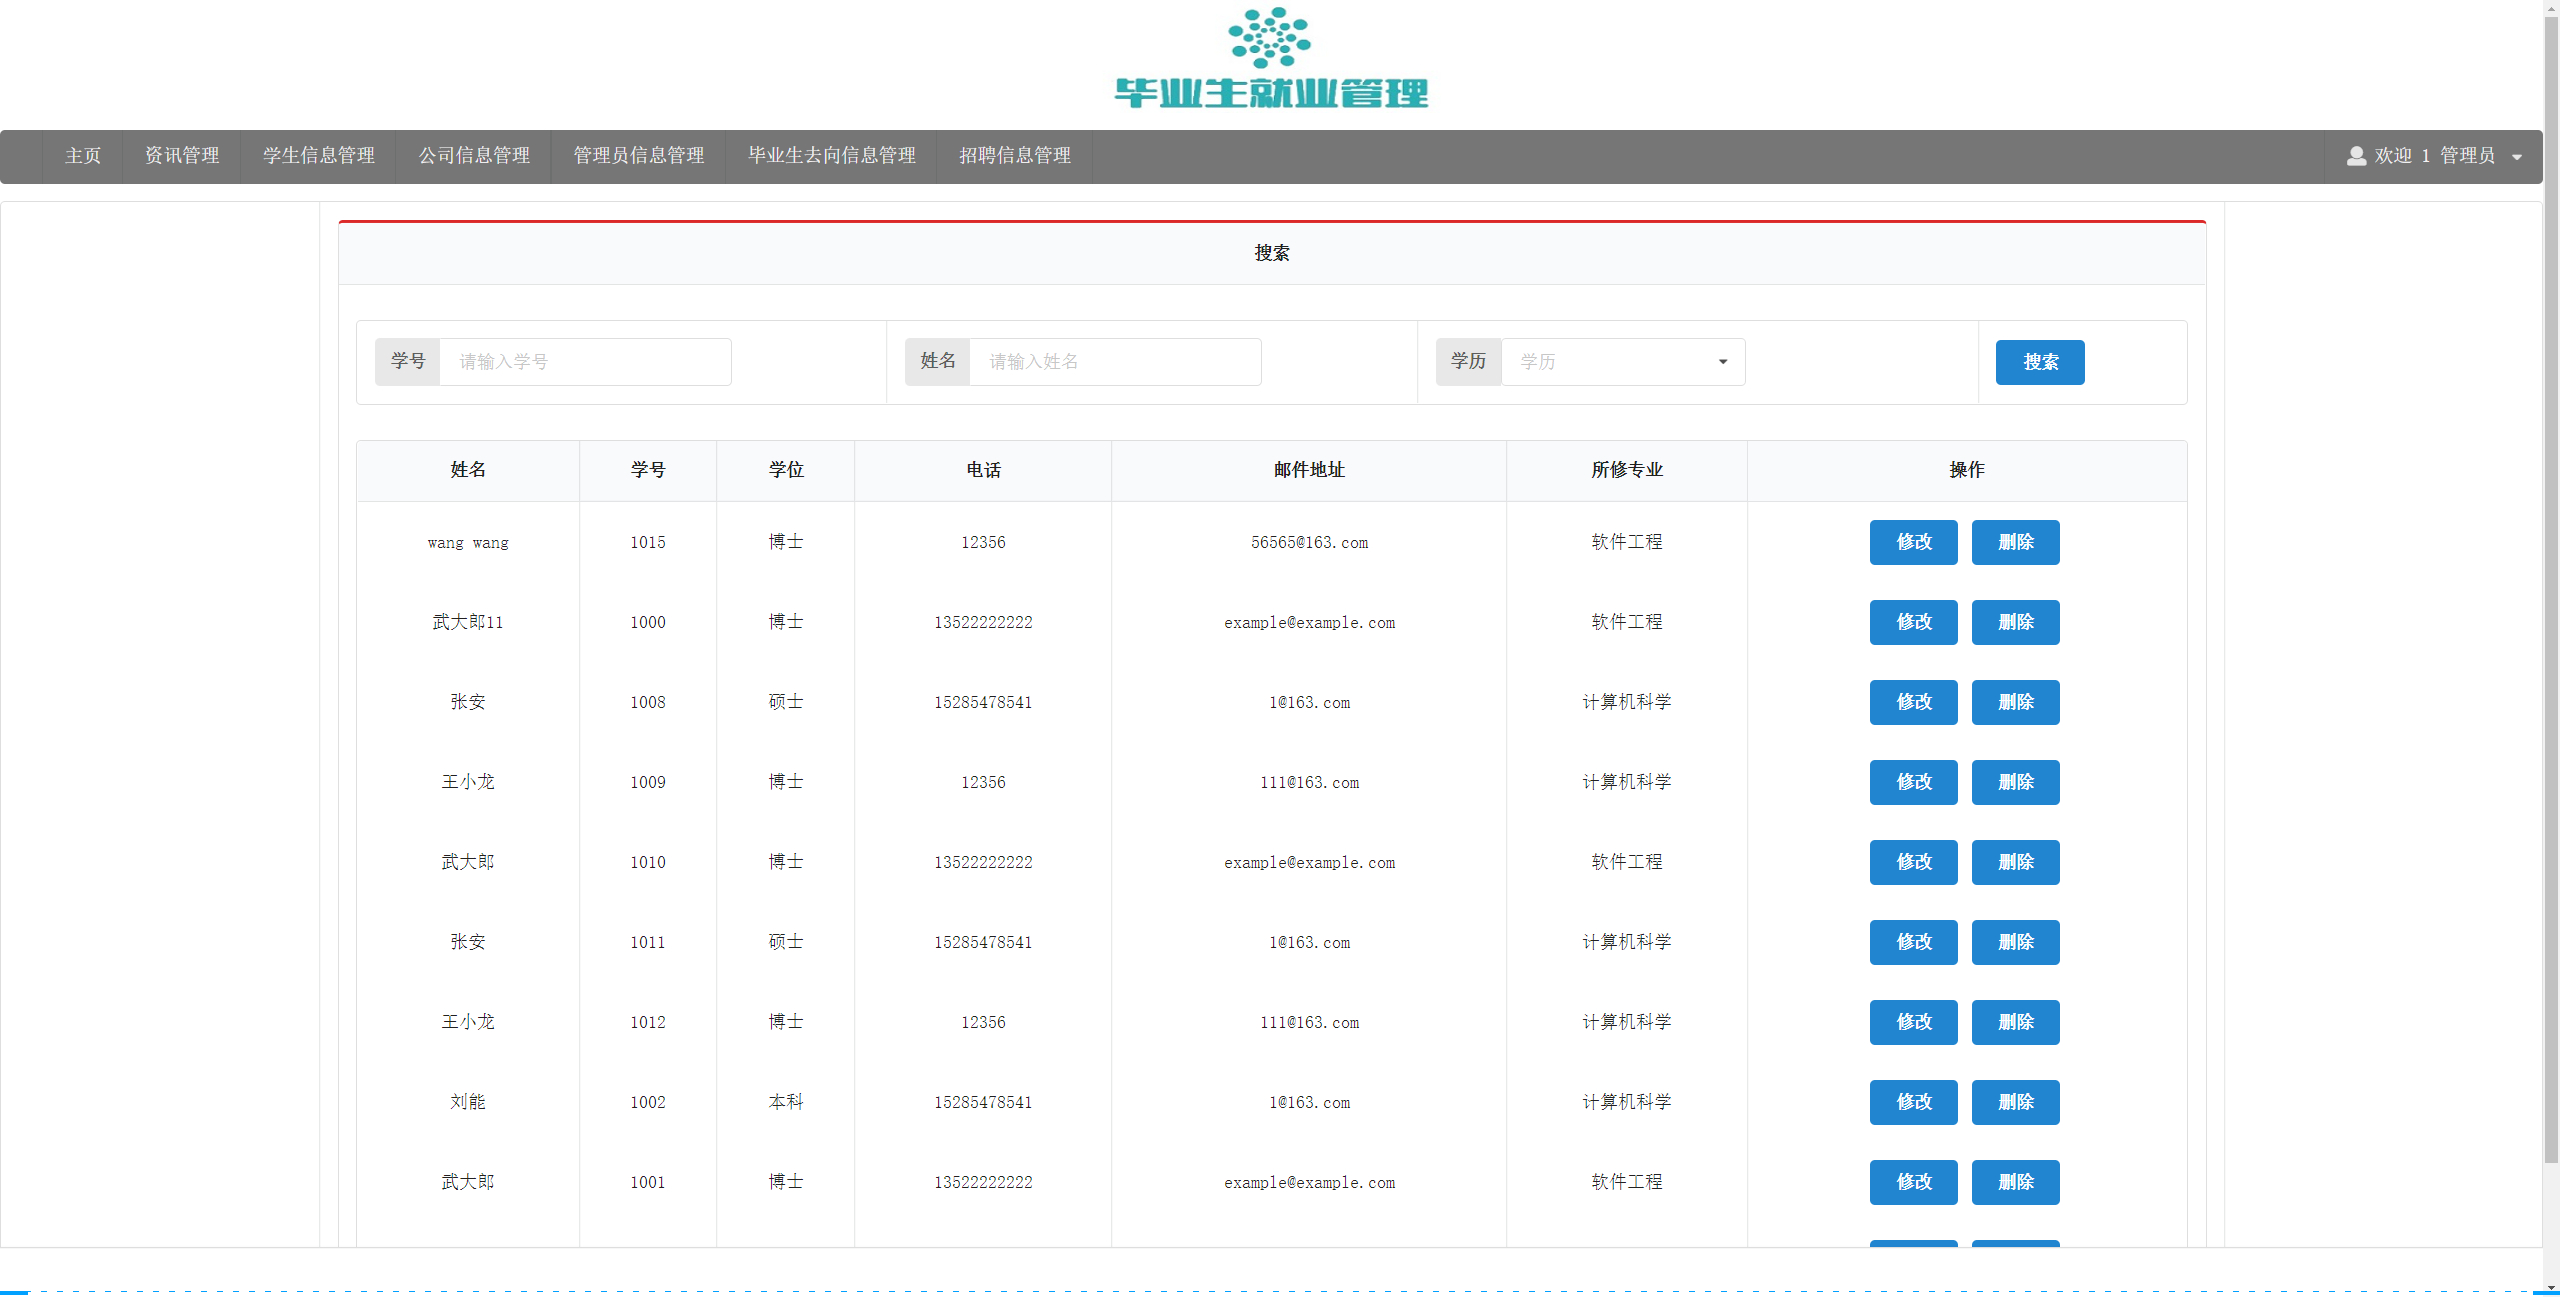Go to the 主页 menu item

point(83,156)
